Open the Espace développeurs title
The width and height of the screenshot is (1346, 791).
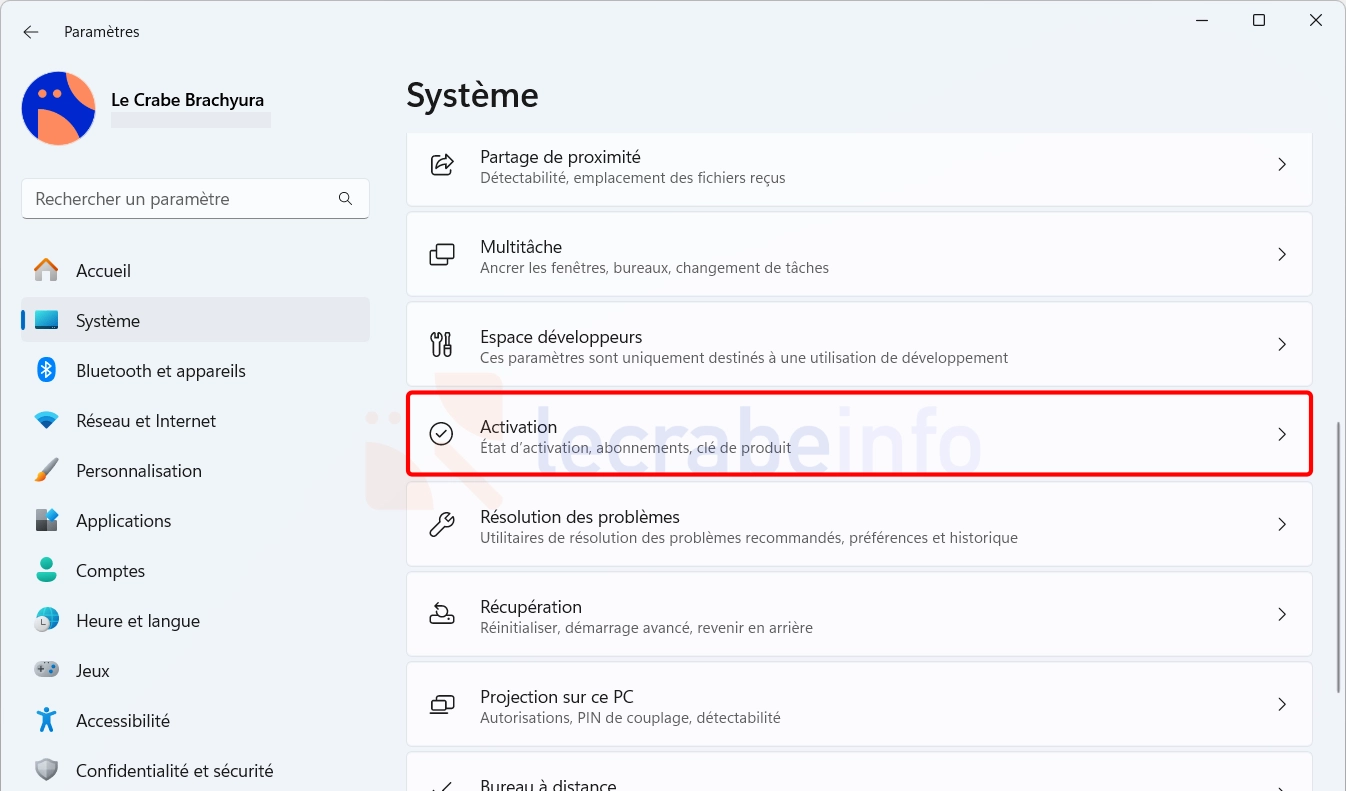pyautogui.click(x=561, y=337)
